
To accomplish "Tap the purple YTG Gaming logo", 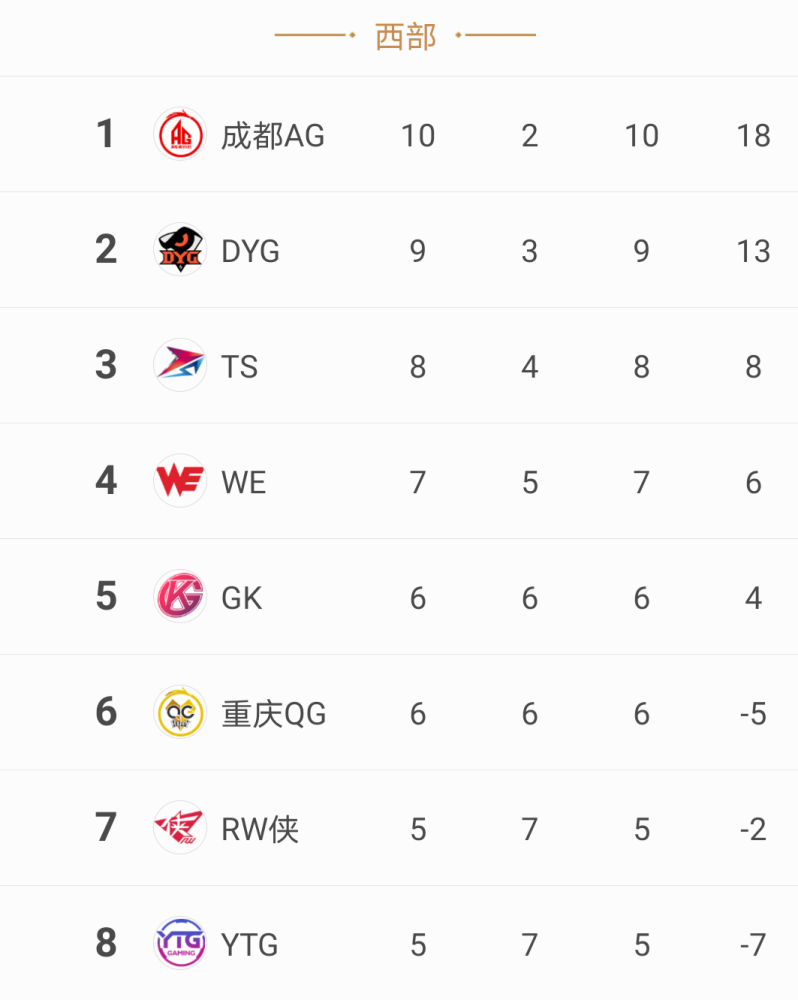I will click(180, 943).
